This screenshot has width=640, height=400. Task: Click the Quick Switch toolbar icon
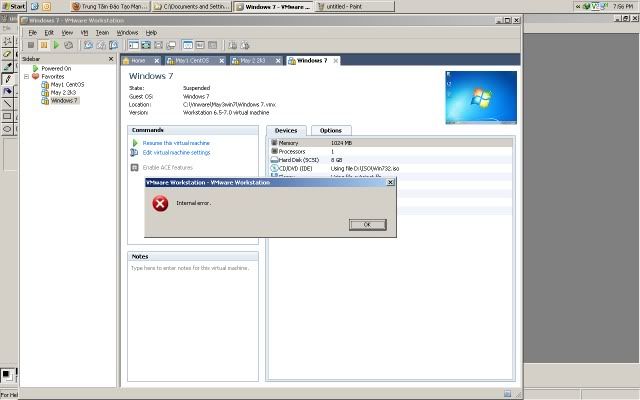coord(146,45)
